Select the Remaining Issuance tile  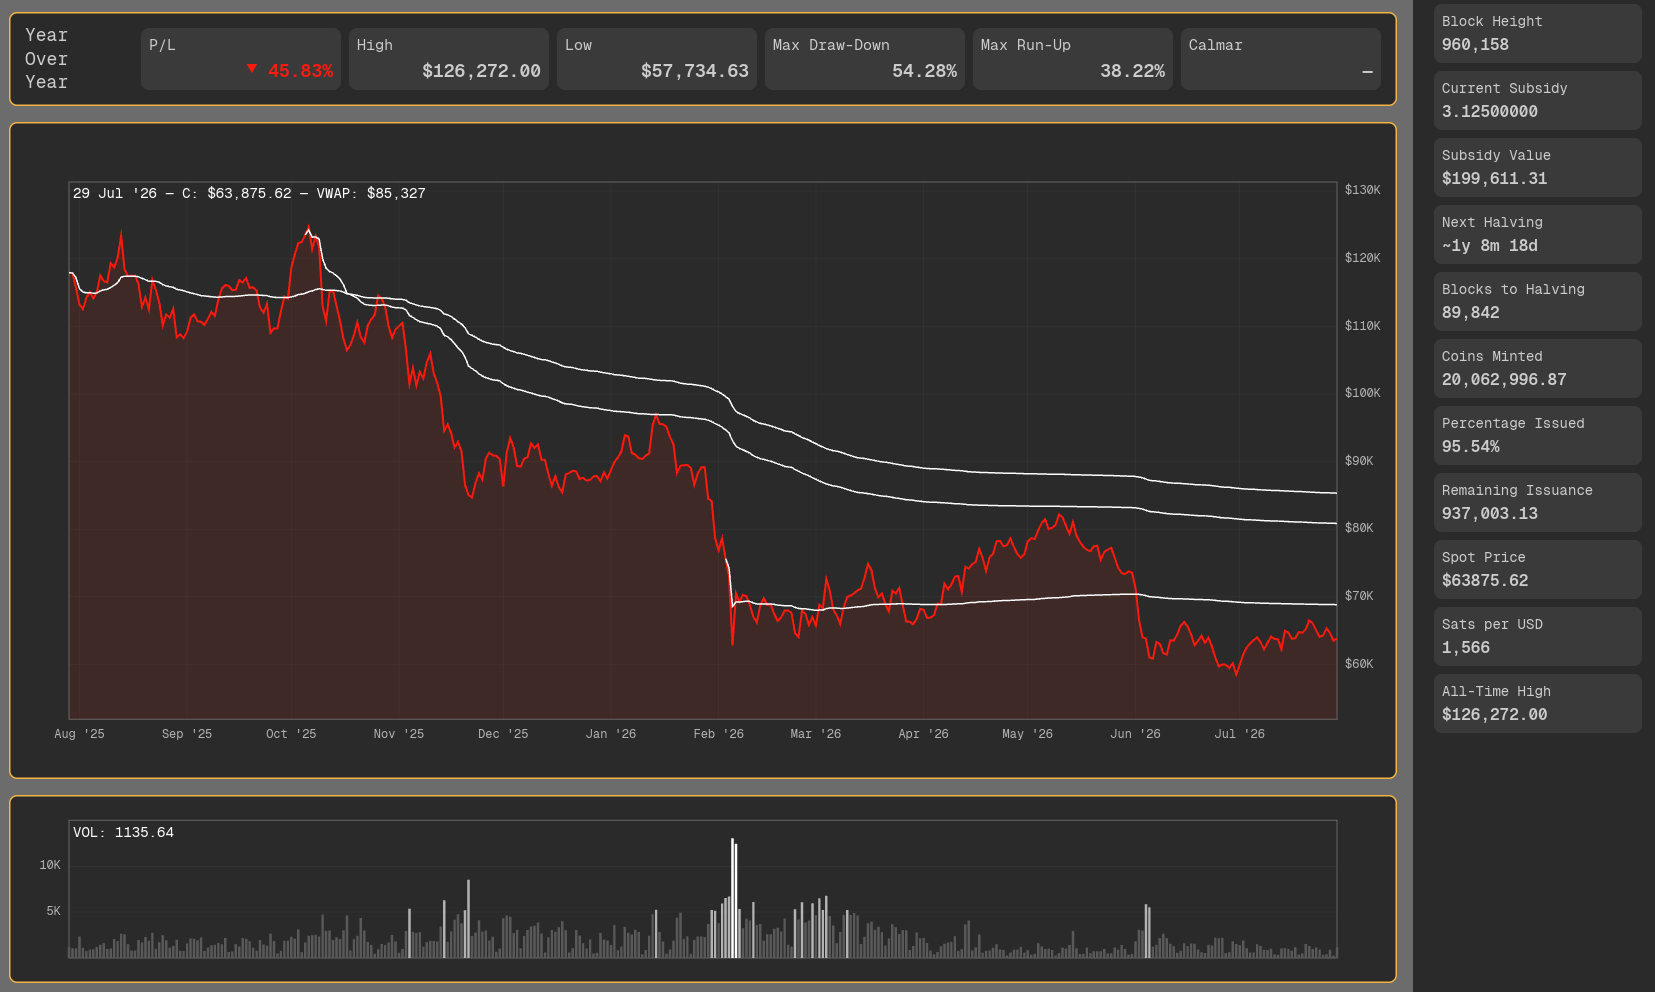click(x=1538, y=502)
